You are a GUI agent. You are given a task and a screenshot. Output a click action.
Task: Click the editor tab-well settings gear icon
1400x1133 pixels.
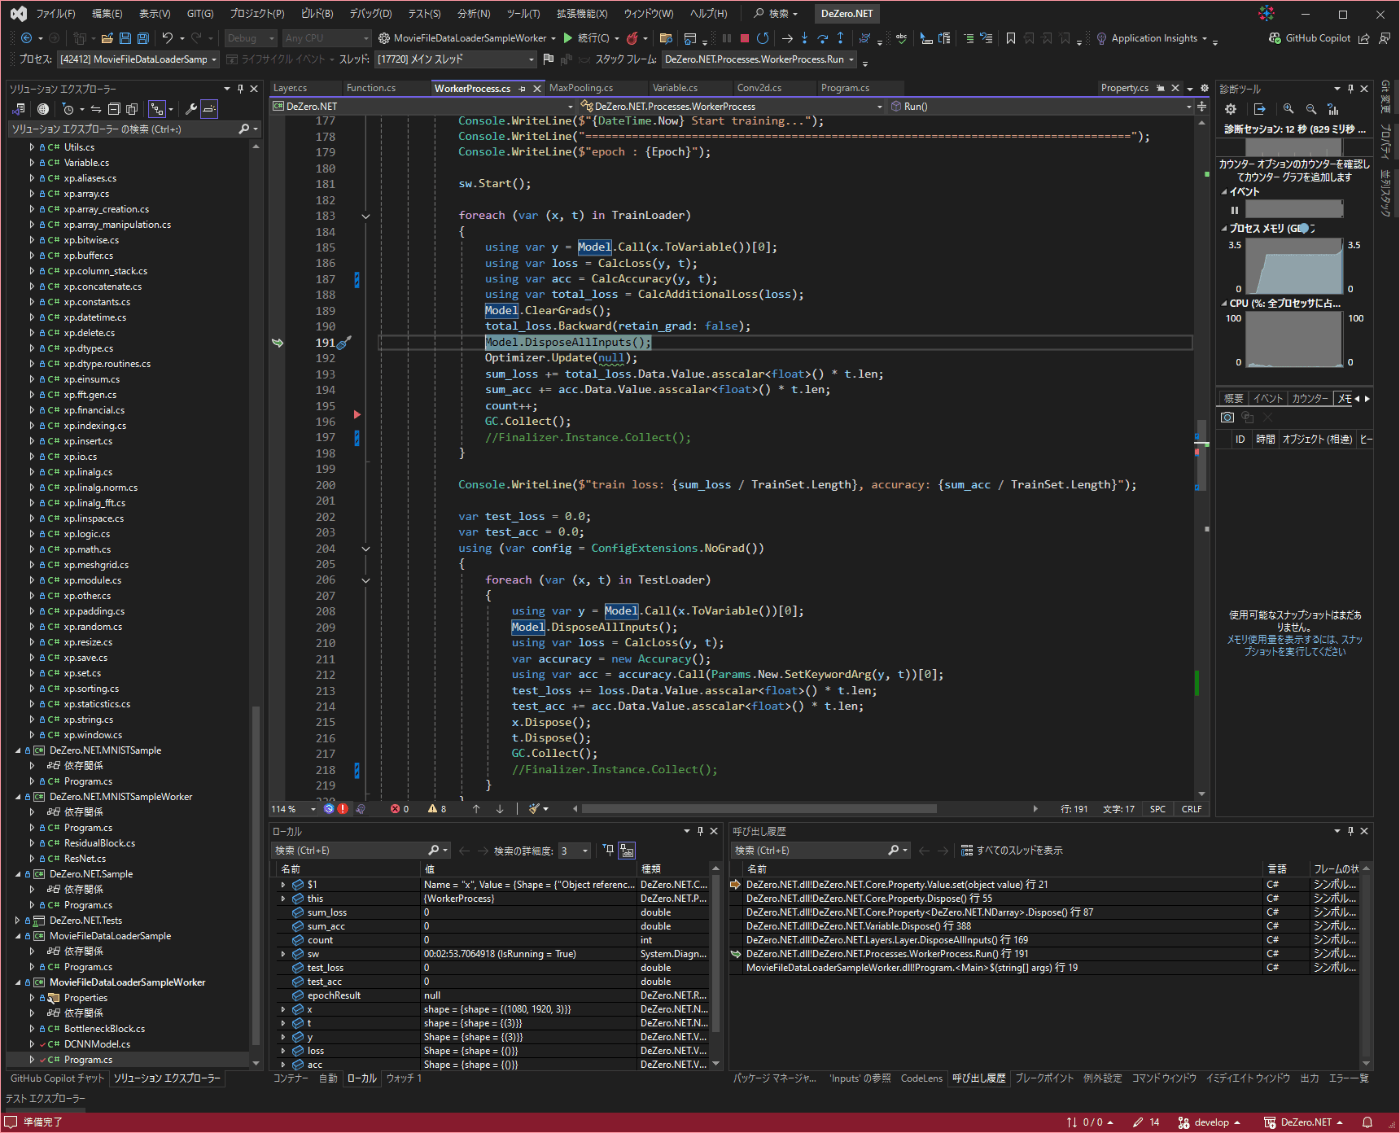(1203, 88)
